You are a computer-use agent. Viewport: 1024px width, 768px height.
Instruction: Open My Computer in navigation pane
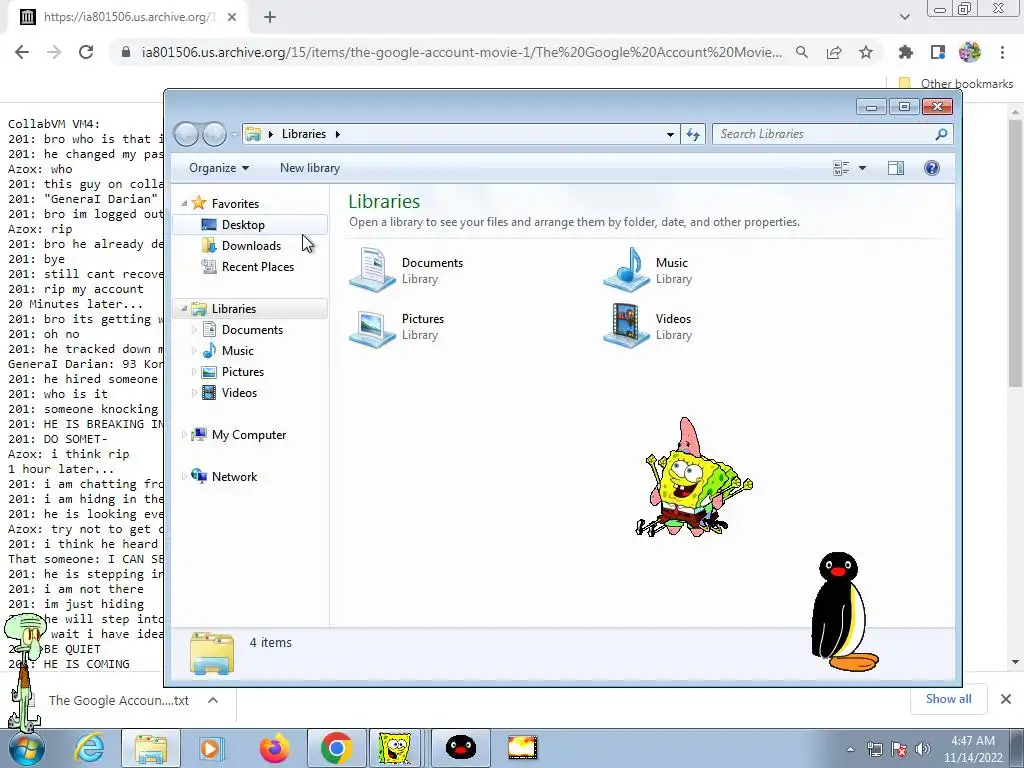[x=249, y=435]
